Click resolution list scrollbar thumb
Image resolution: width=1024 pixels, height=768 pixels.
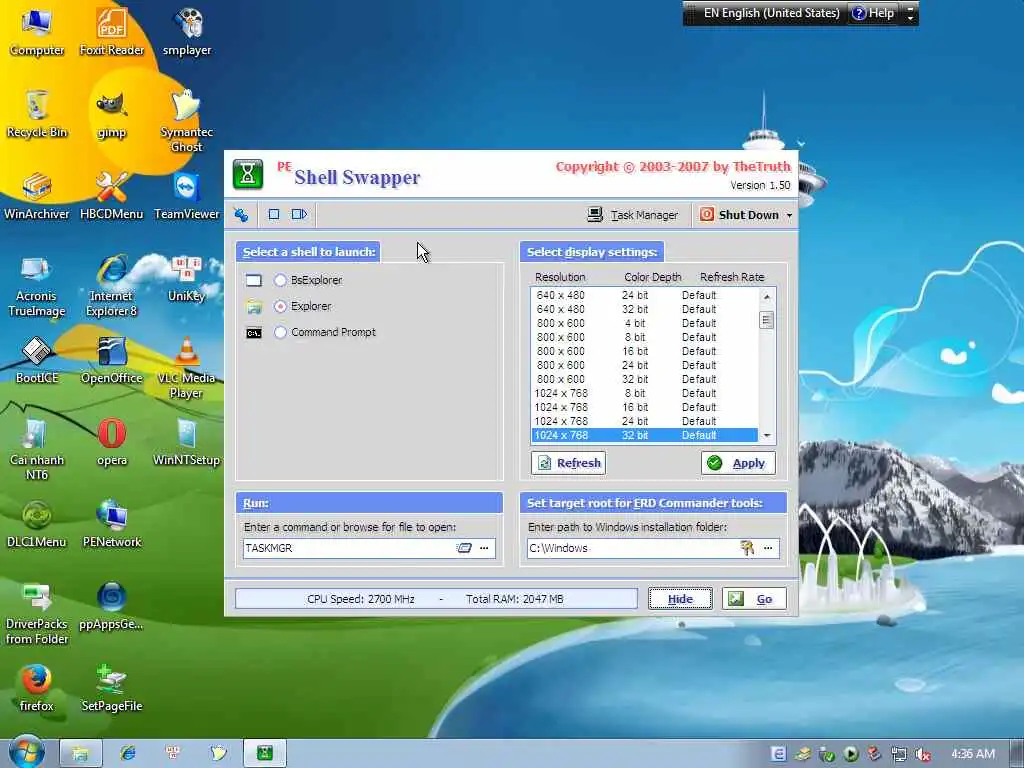tap(767, 320)
